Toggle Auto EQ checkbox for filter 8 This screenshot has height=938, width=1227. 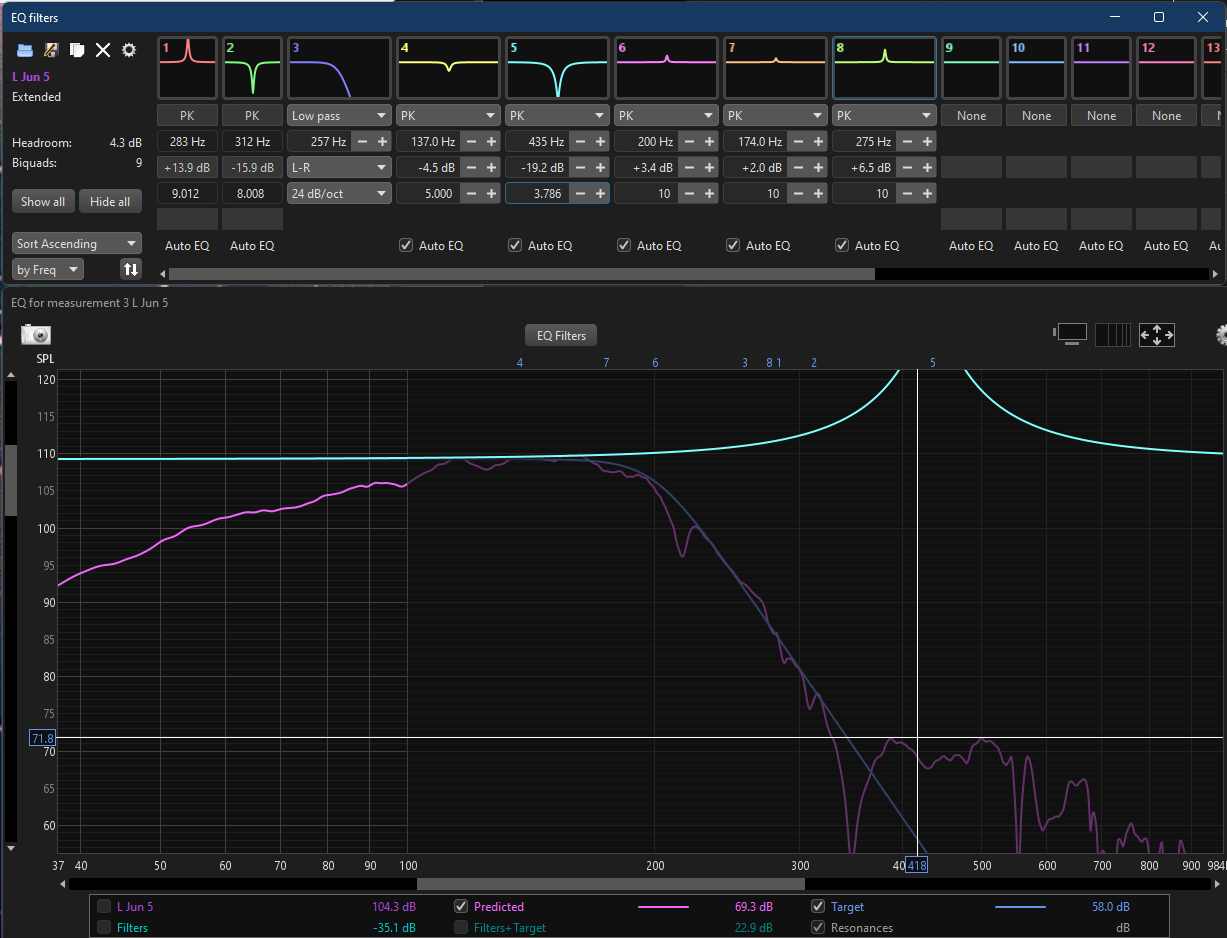coord(842,245)
